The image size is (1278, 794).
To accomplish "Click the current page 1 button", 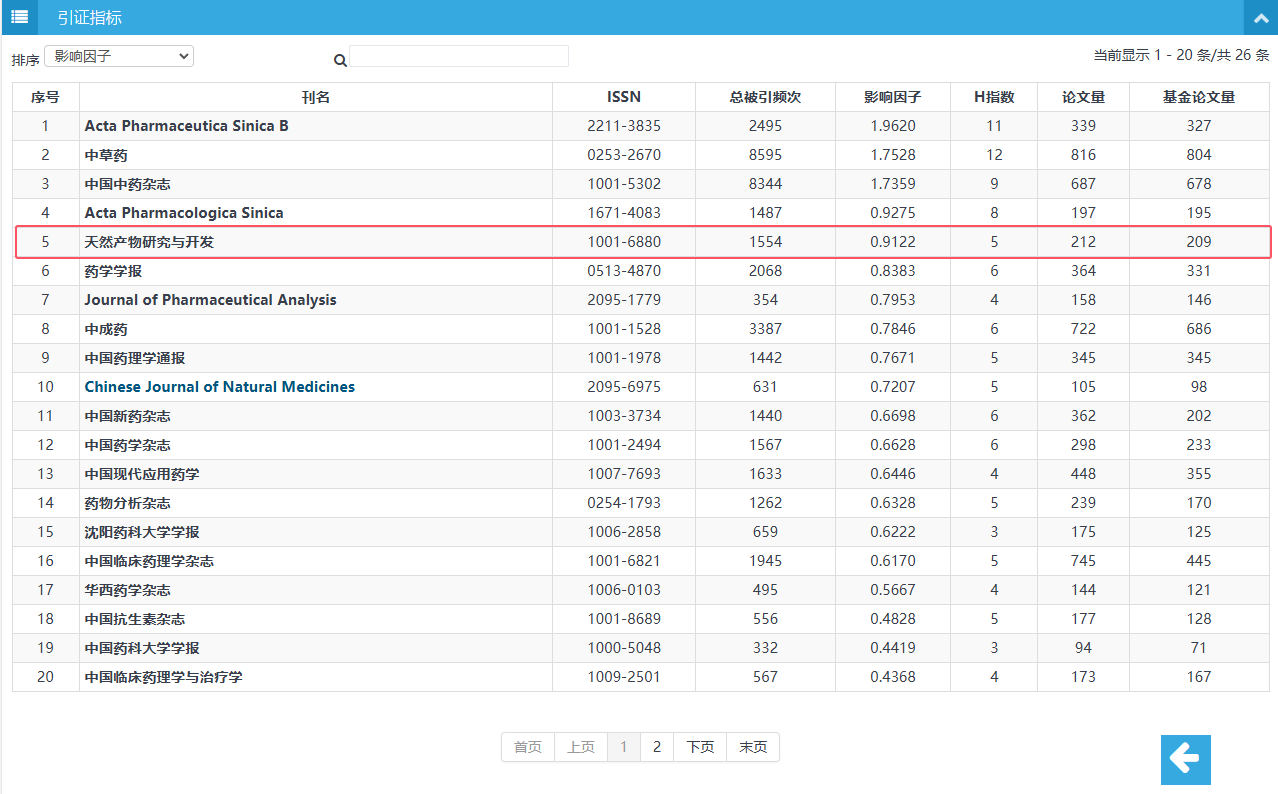I will 624,747.
